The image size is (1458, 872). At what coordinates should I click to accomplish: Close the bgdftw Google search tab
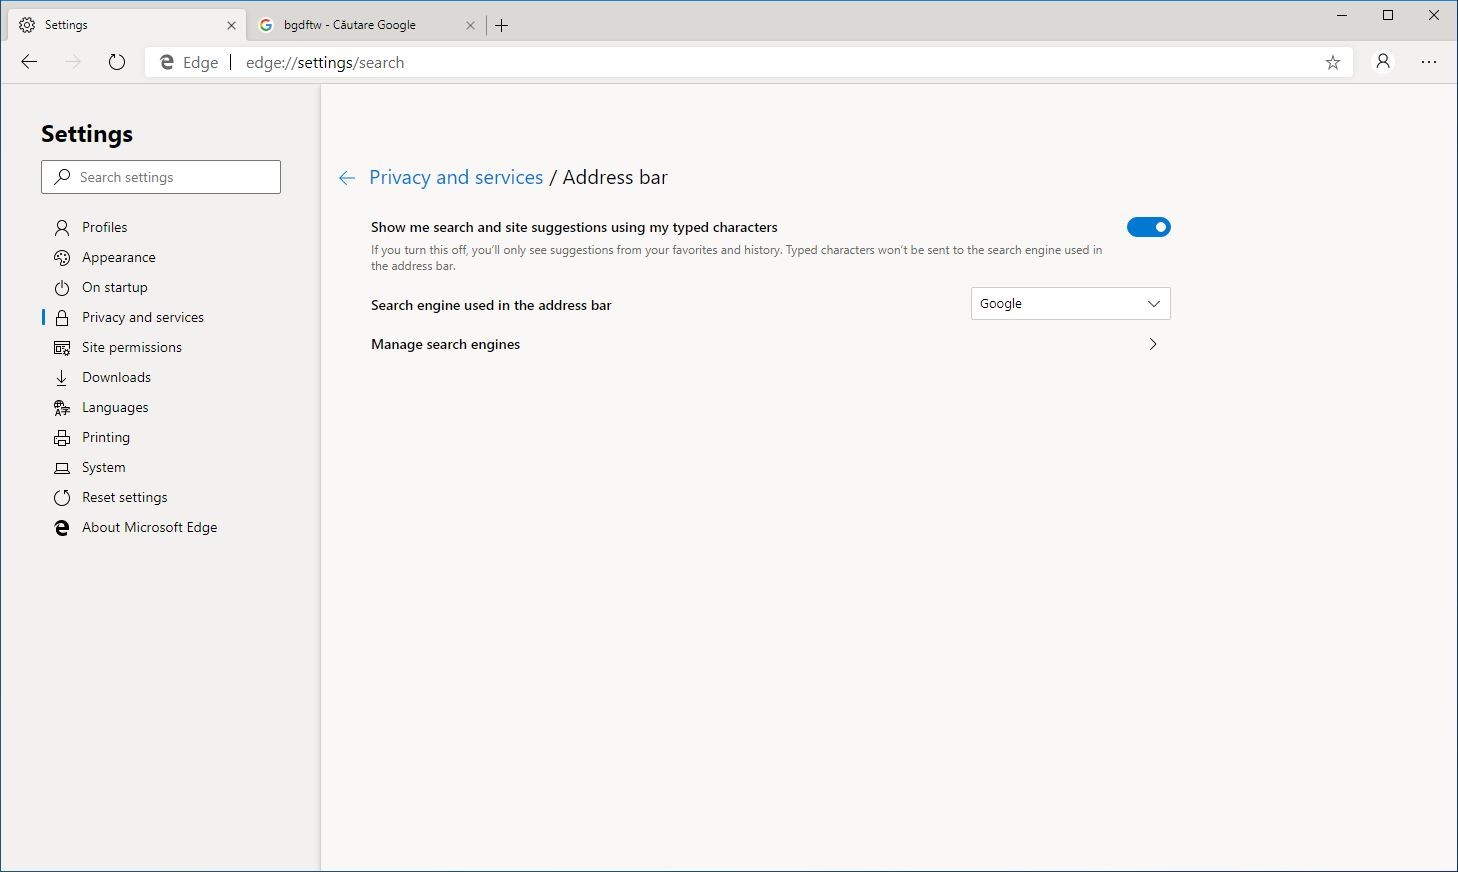pyautogui.click(x=470, y=25)
